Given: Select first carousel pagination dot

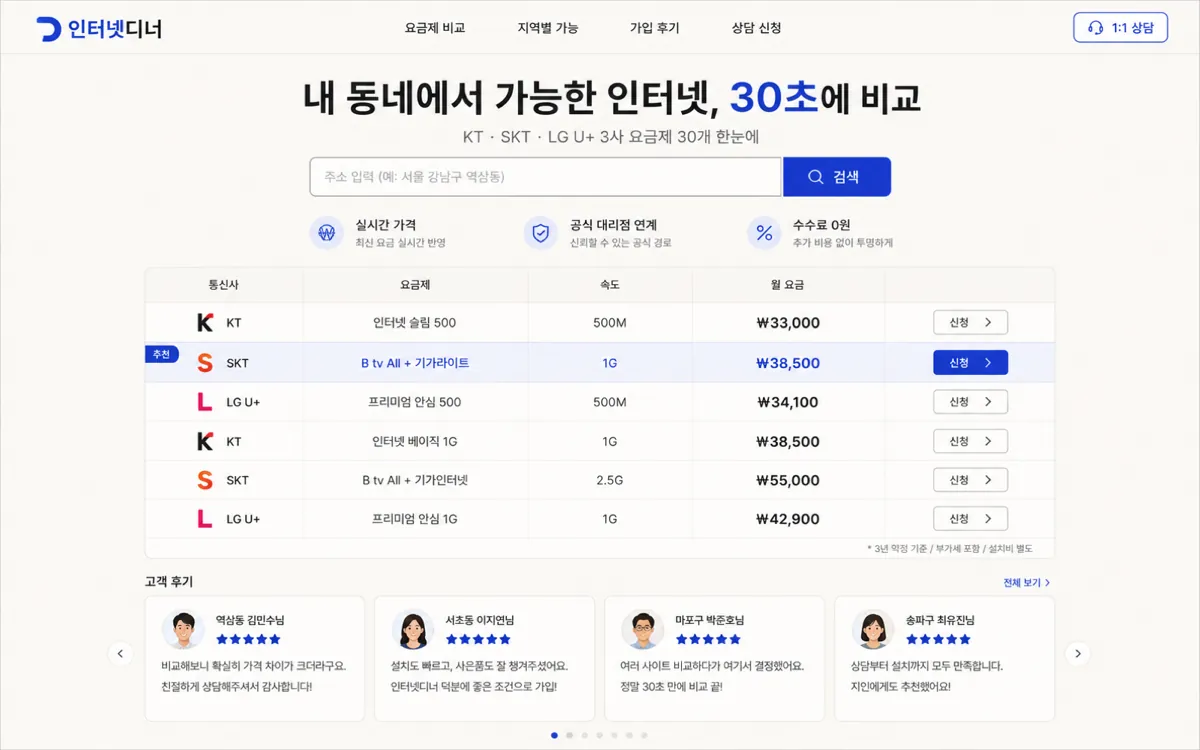Looking at the screenshot, I should (x=555, y=735).
